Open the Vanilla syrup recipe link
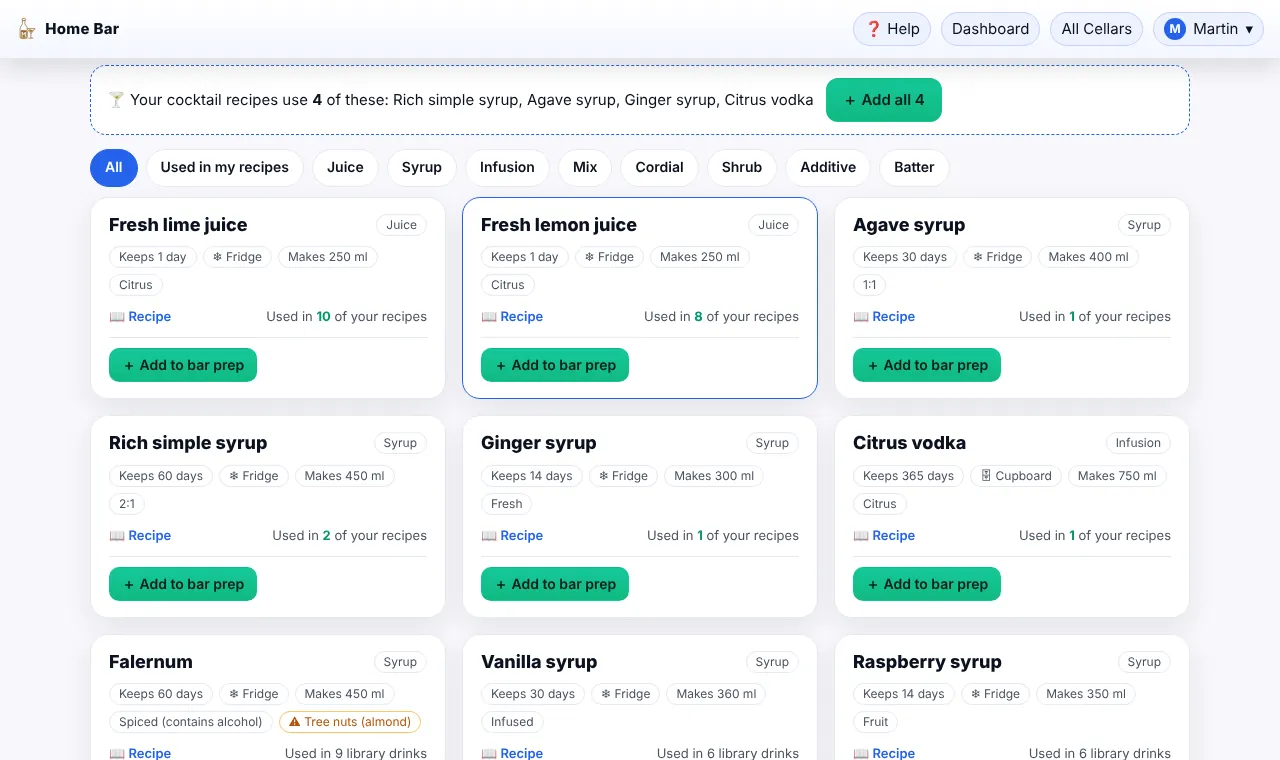Image resolution: width=1280 pixels, height=760 pixels. click(512, 753)
